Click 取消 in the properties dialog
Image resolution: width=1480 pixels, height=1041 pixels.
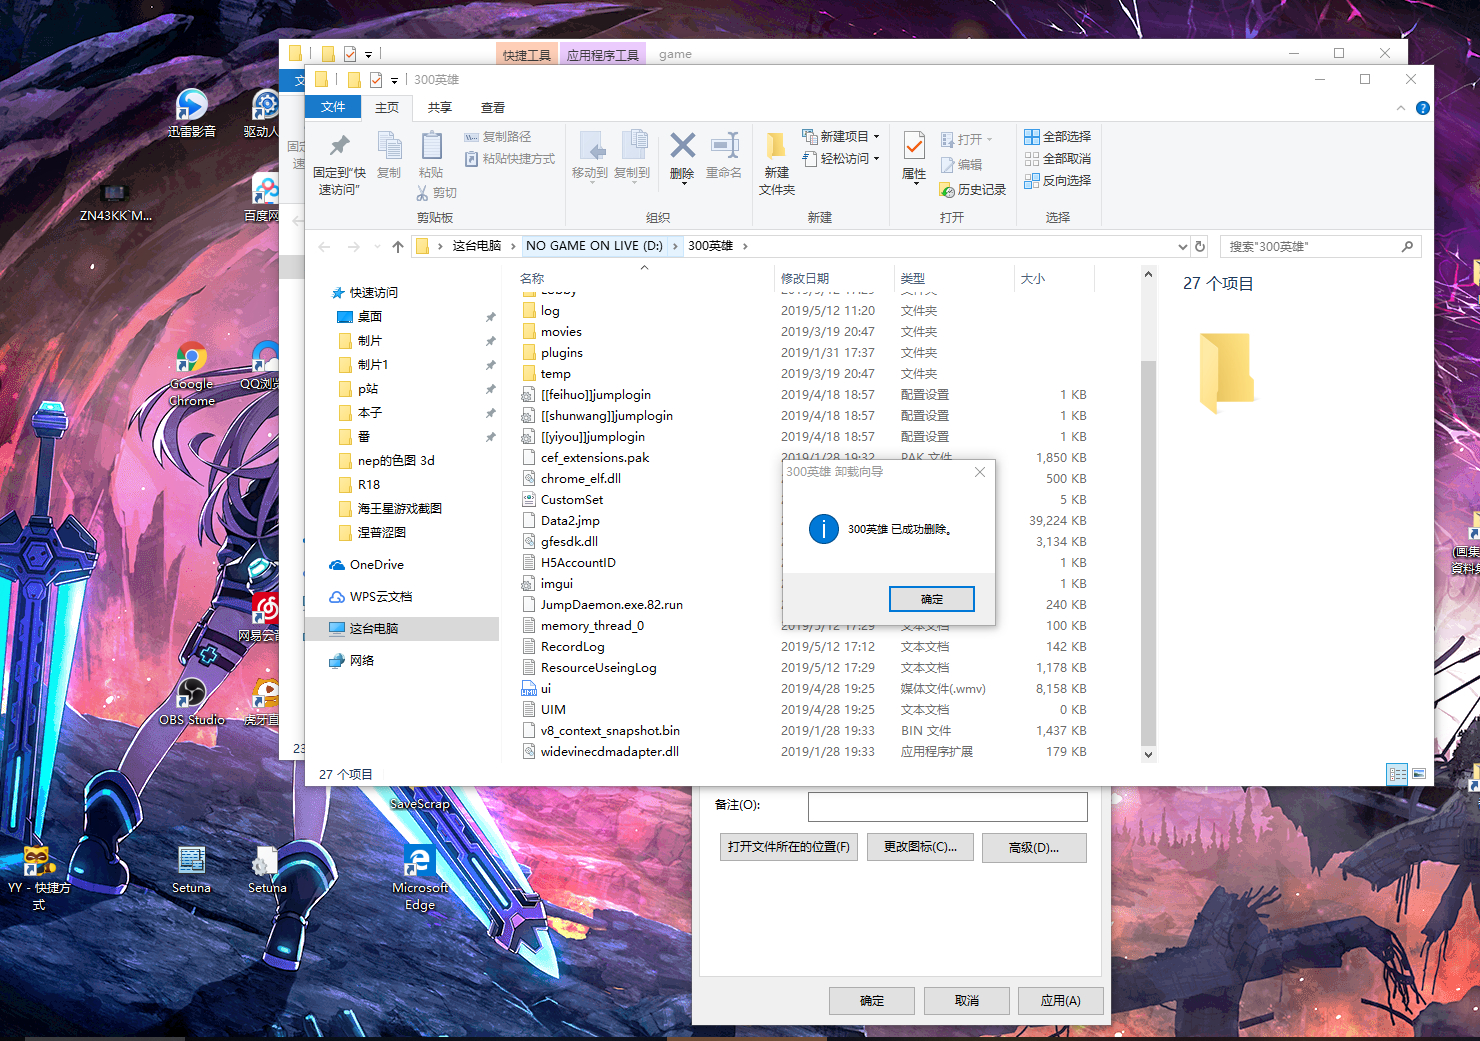tap(967, 1000)
